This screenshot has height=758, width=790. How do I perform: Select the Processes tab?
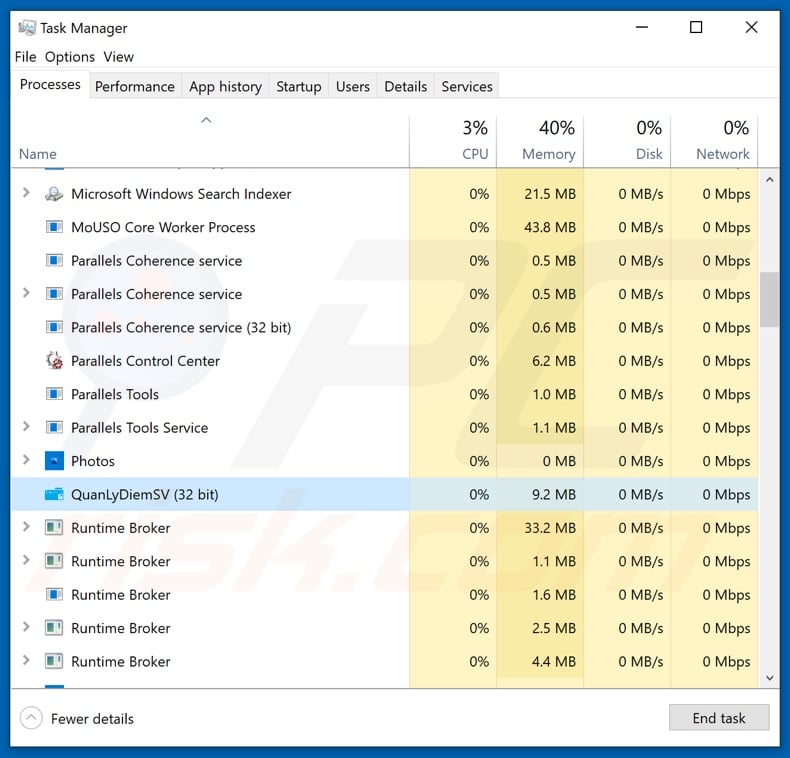click(50, 84)
